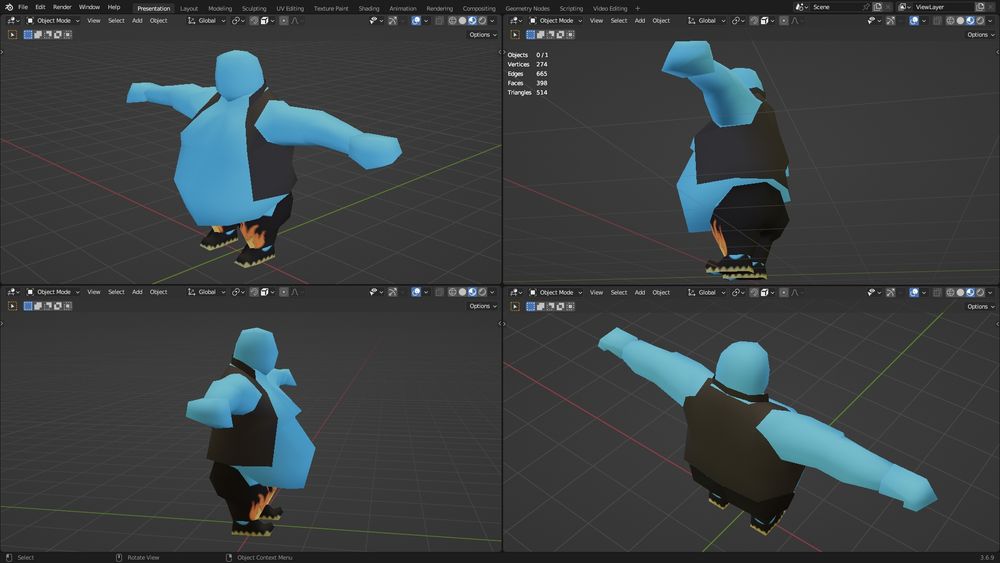1000x563 pixels.
Task: Choose 'extend selection' mode icon in top-left viewport
Action: (38, 34)
